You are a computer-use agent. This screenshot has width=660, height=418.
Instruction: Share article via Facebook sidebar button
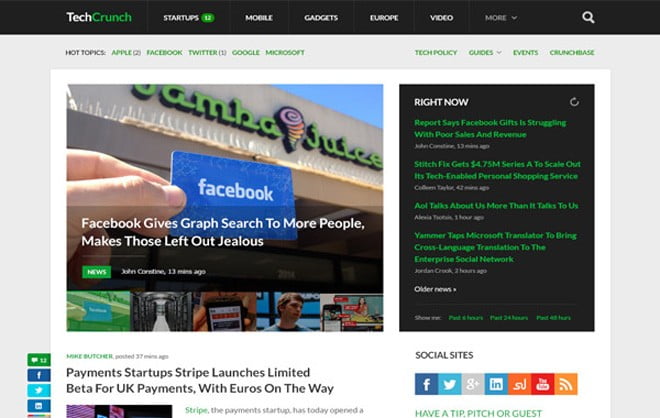tap(39, 375)
